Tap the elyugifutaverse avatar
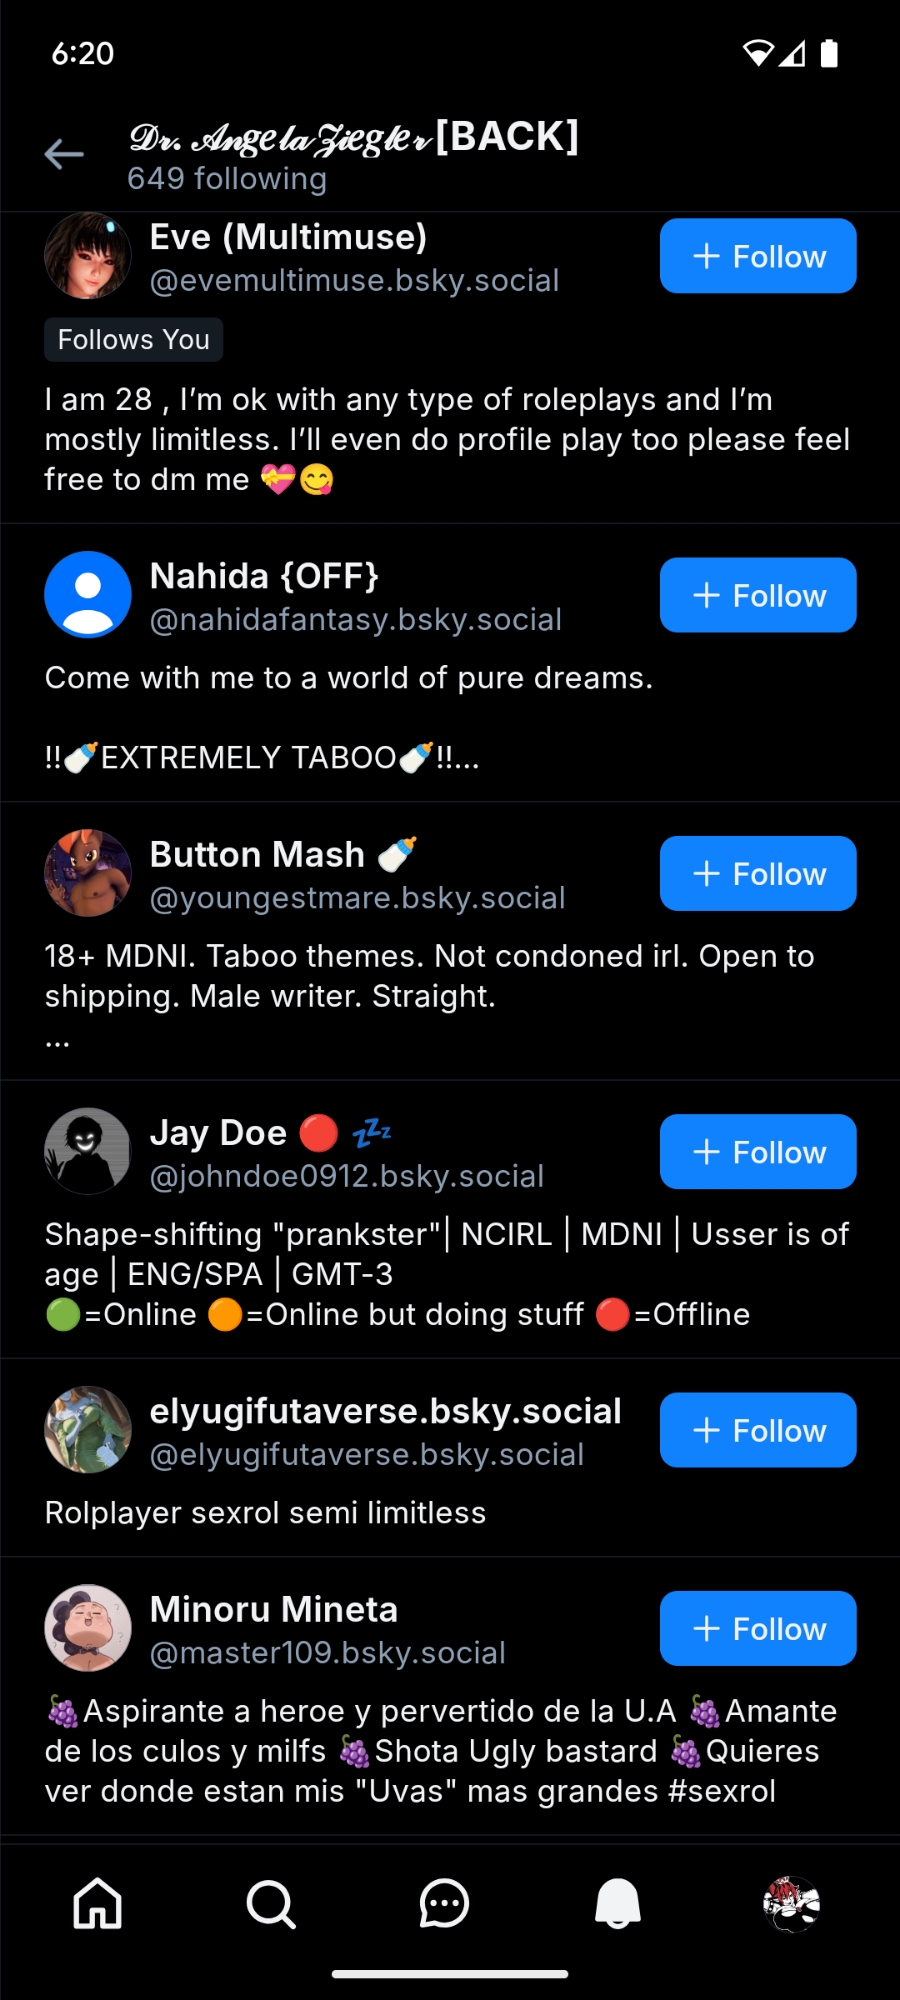This screenshot has height=2000, width=900. pyautogui.click(x=88, y=1430)
